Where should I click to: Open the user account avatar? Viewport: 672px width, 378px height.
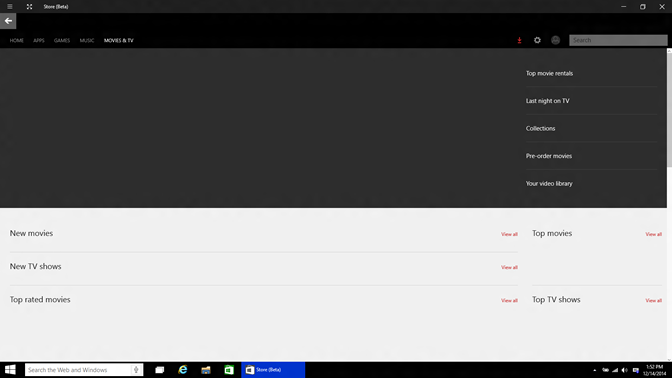click(x=555, y=40)
